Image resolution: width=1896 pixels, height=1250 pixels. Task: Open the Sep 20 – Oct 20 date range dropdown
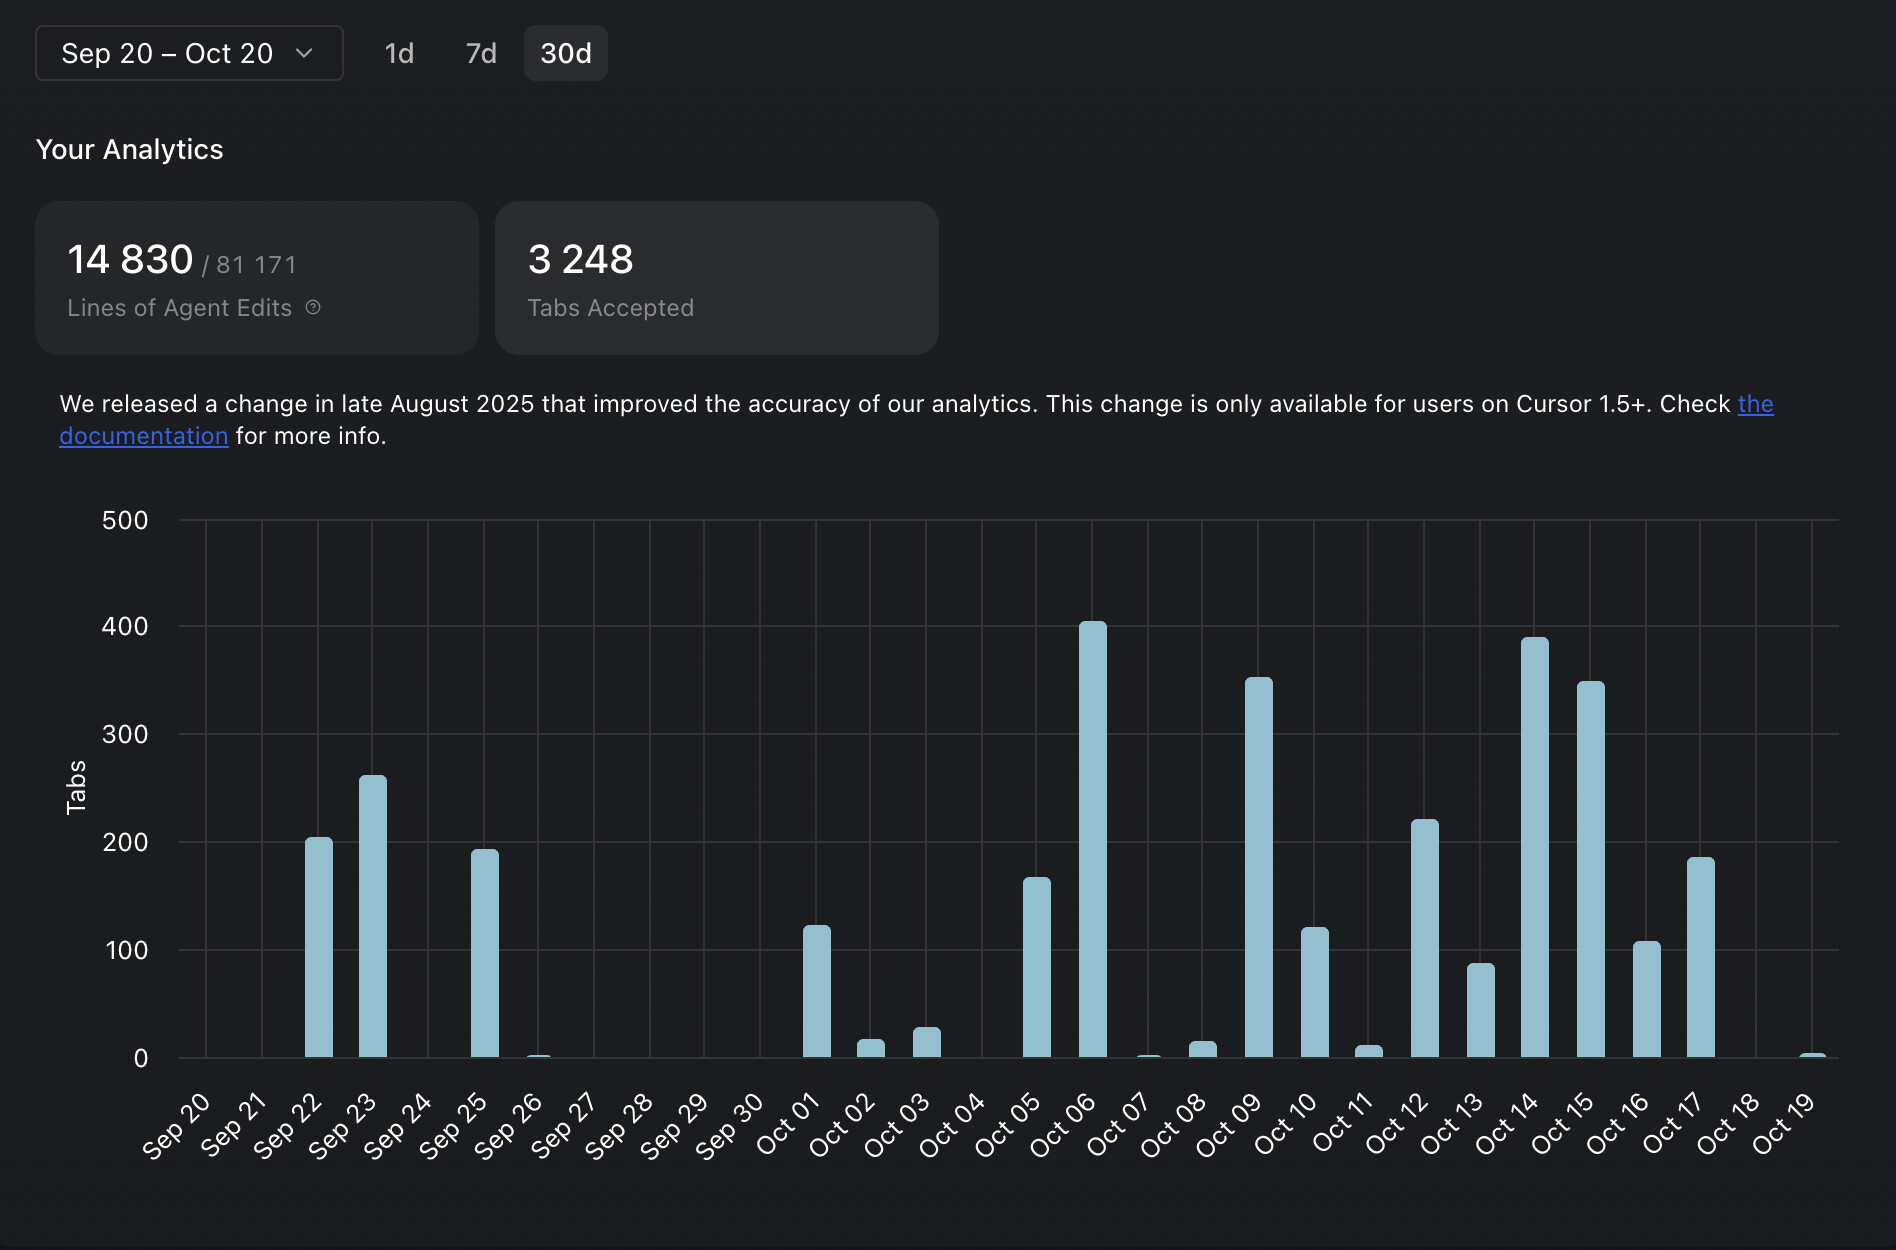click(189, 53)
